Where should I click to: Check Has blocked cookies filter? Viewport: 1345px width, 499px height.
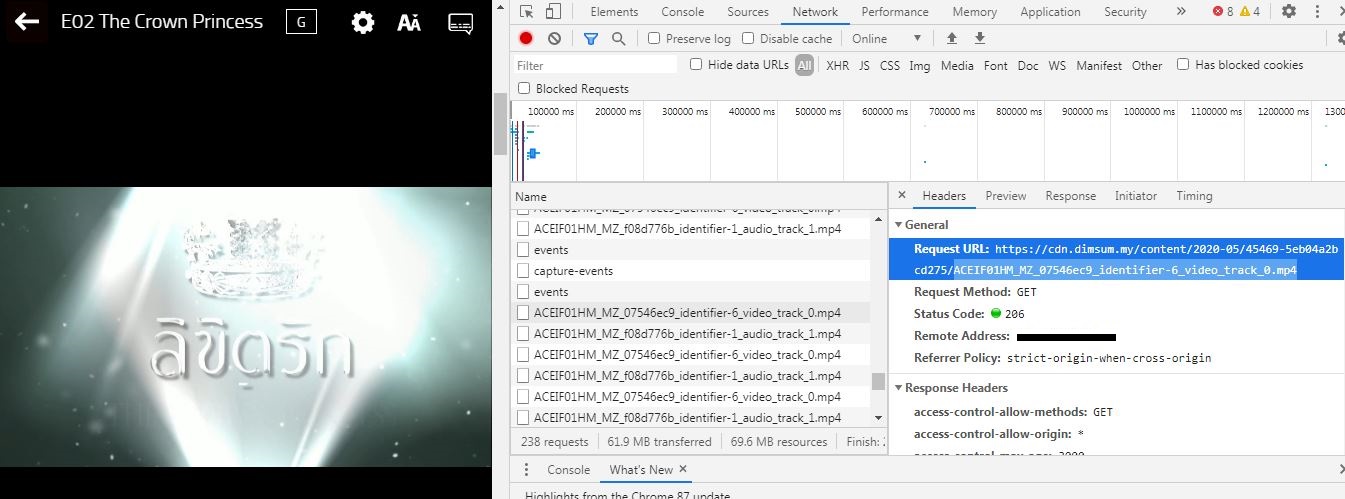coord(1183,64)
